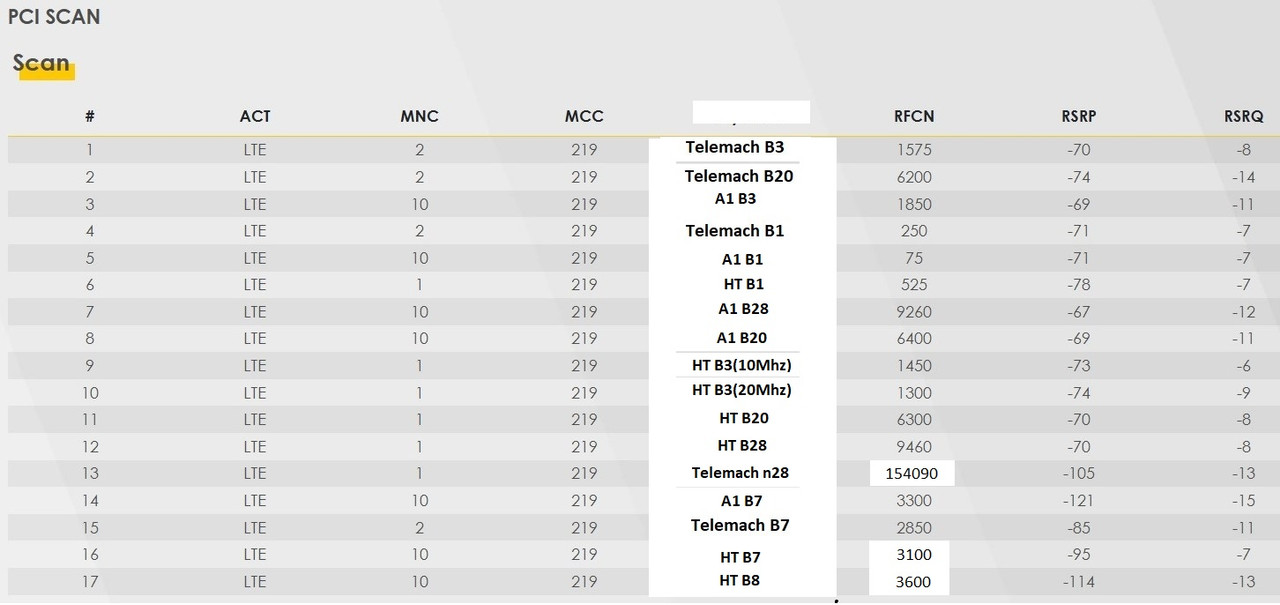This screenshot has height=605, width=1280.
Task: Click RSRP value -73
Action: point(1079,366)
